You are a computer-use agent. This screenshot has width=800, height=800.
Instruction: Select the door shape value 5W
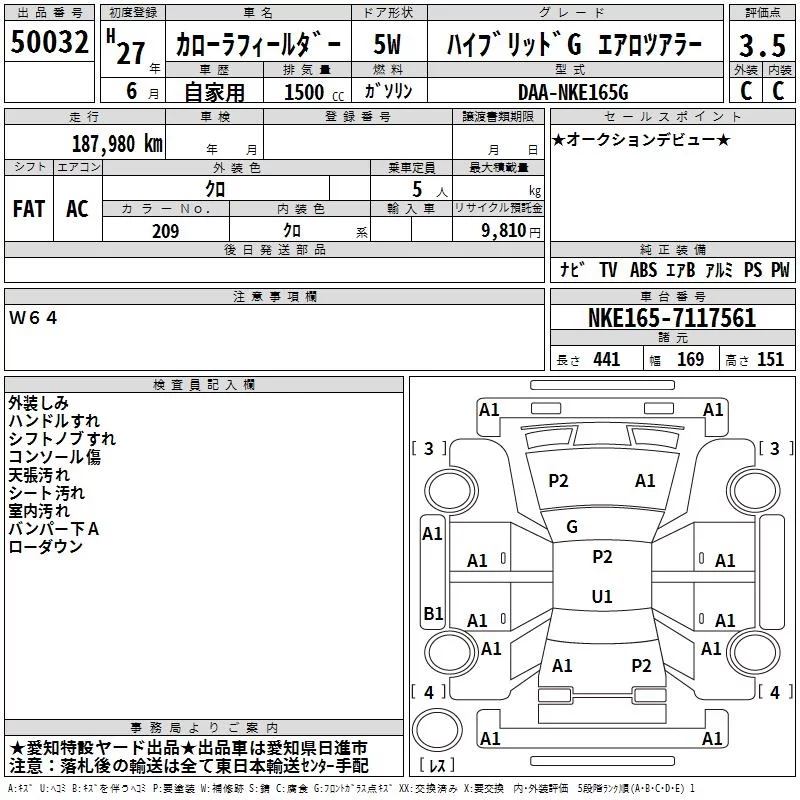pos(387,44)
